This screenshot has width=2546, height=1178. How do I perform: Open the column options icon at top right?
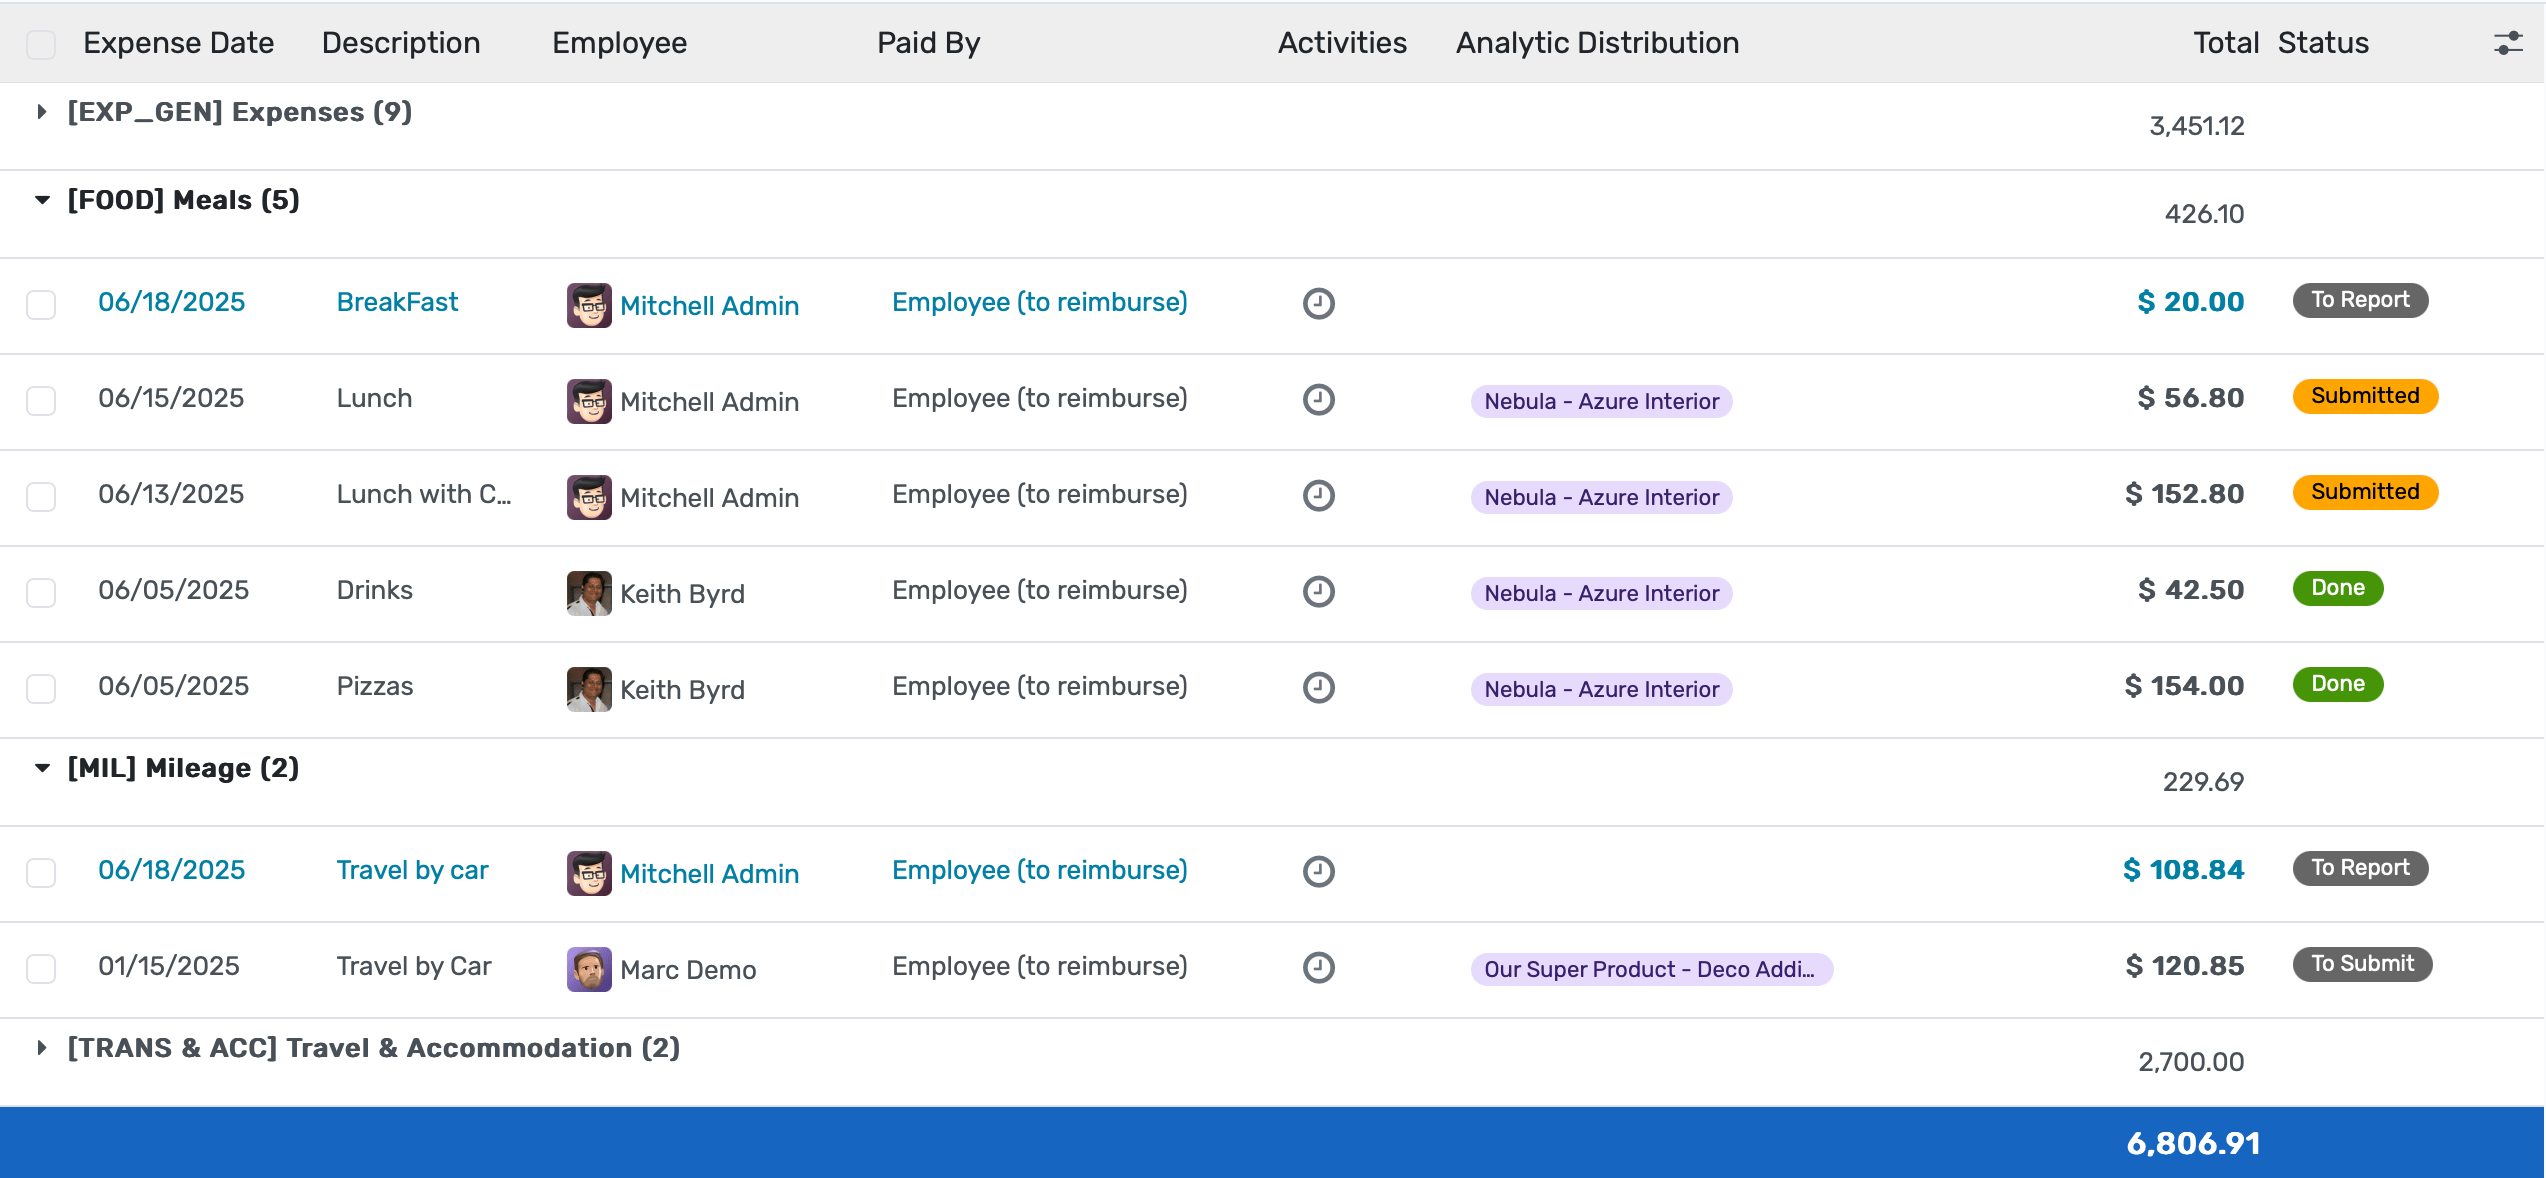[x=2507, y=42]
